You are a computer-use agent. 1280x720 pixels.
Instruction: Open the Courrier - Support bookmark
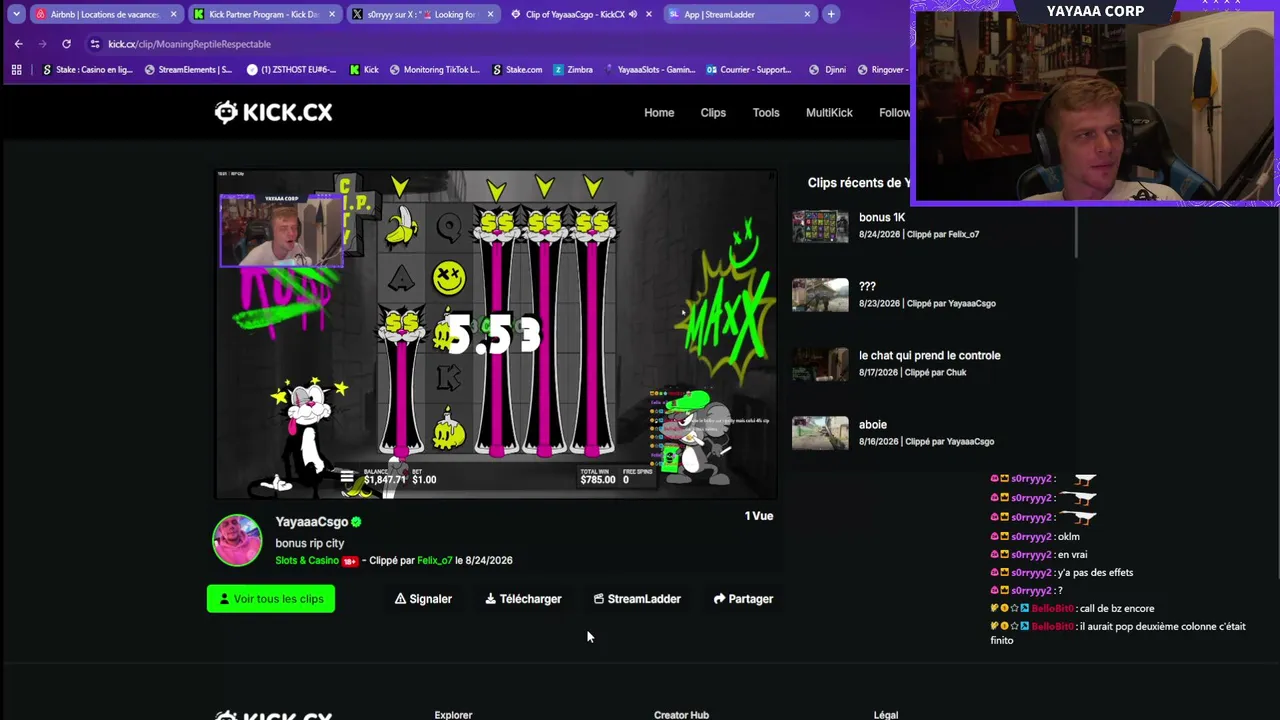coord(749,70)
